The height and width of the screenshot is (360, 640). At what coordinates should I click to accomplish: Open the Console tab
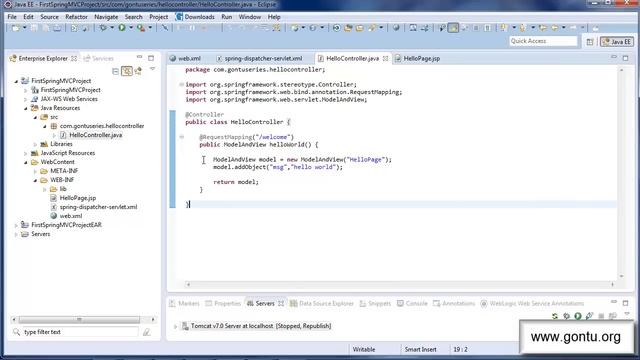pos(412,303)
